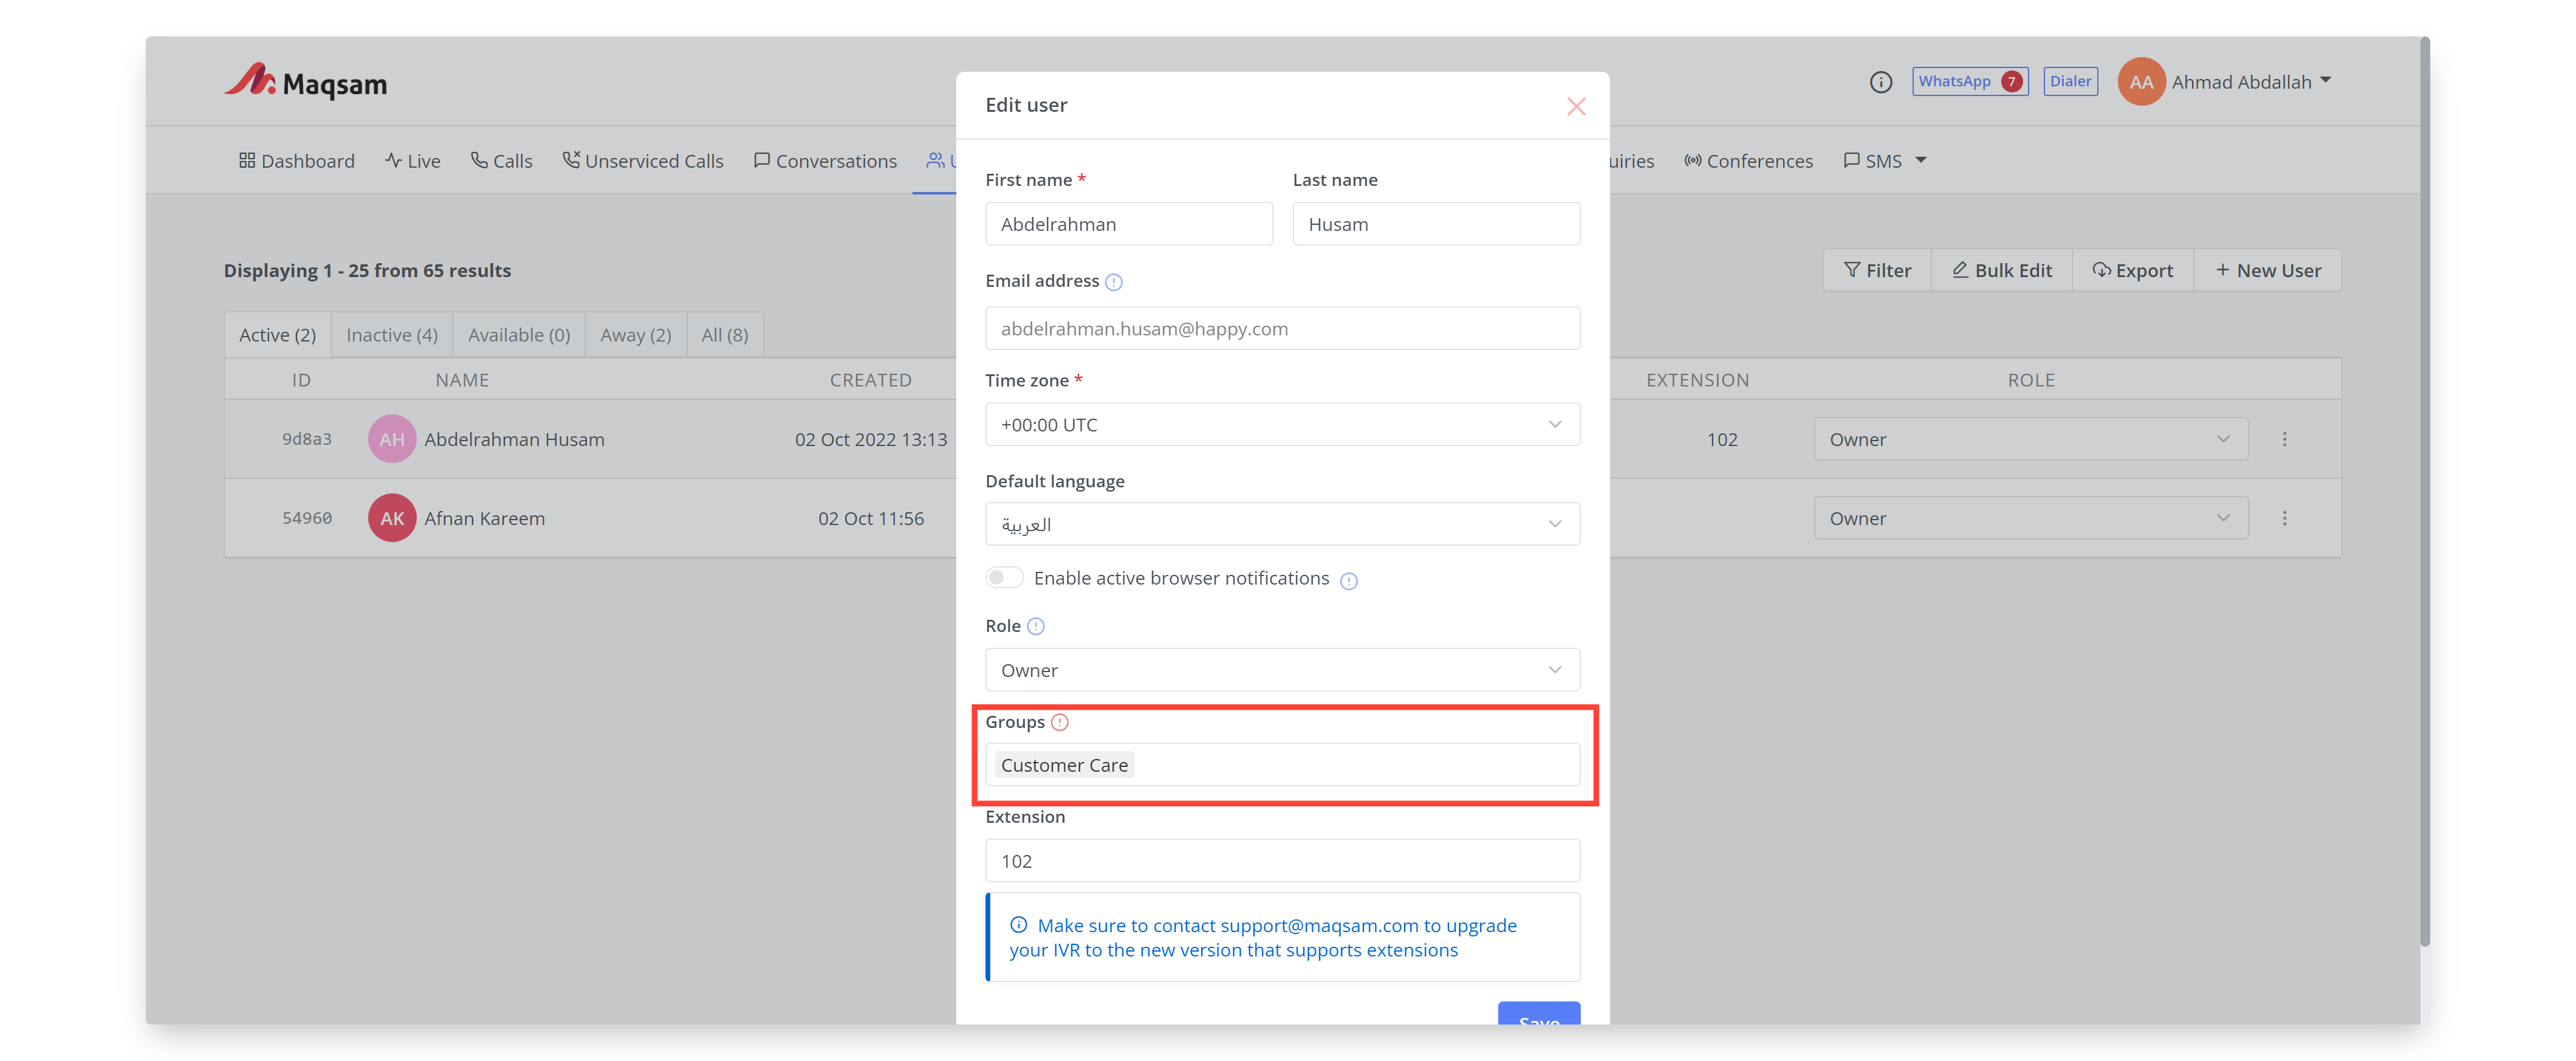The height and width of the screenshot is (1061, 2576).
Task: Select the All (8) tab
Action: (x=725, y=335)
